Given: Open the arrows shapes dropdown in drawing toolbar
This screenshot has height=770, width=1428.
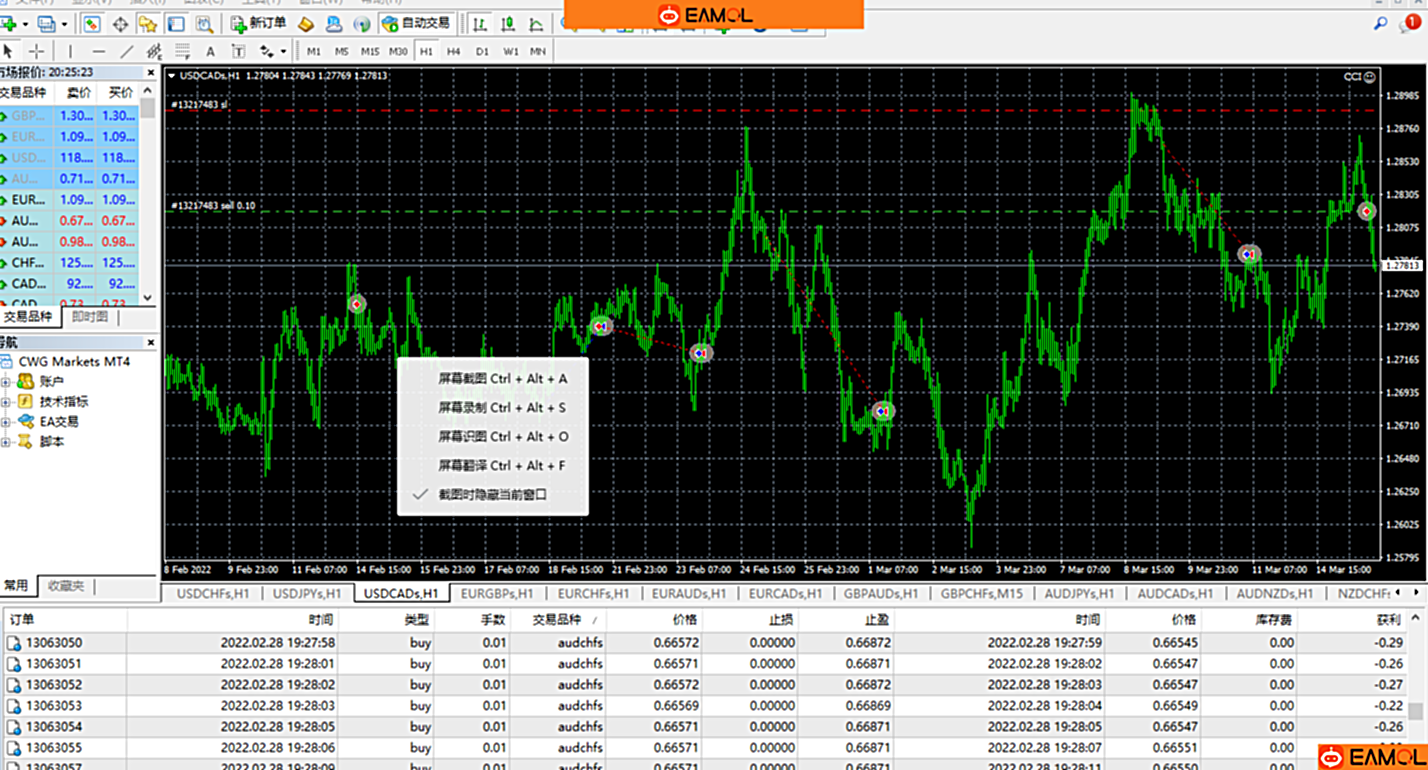Looking at the screenshot, I should (x=283, y=51).
